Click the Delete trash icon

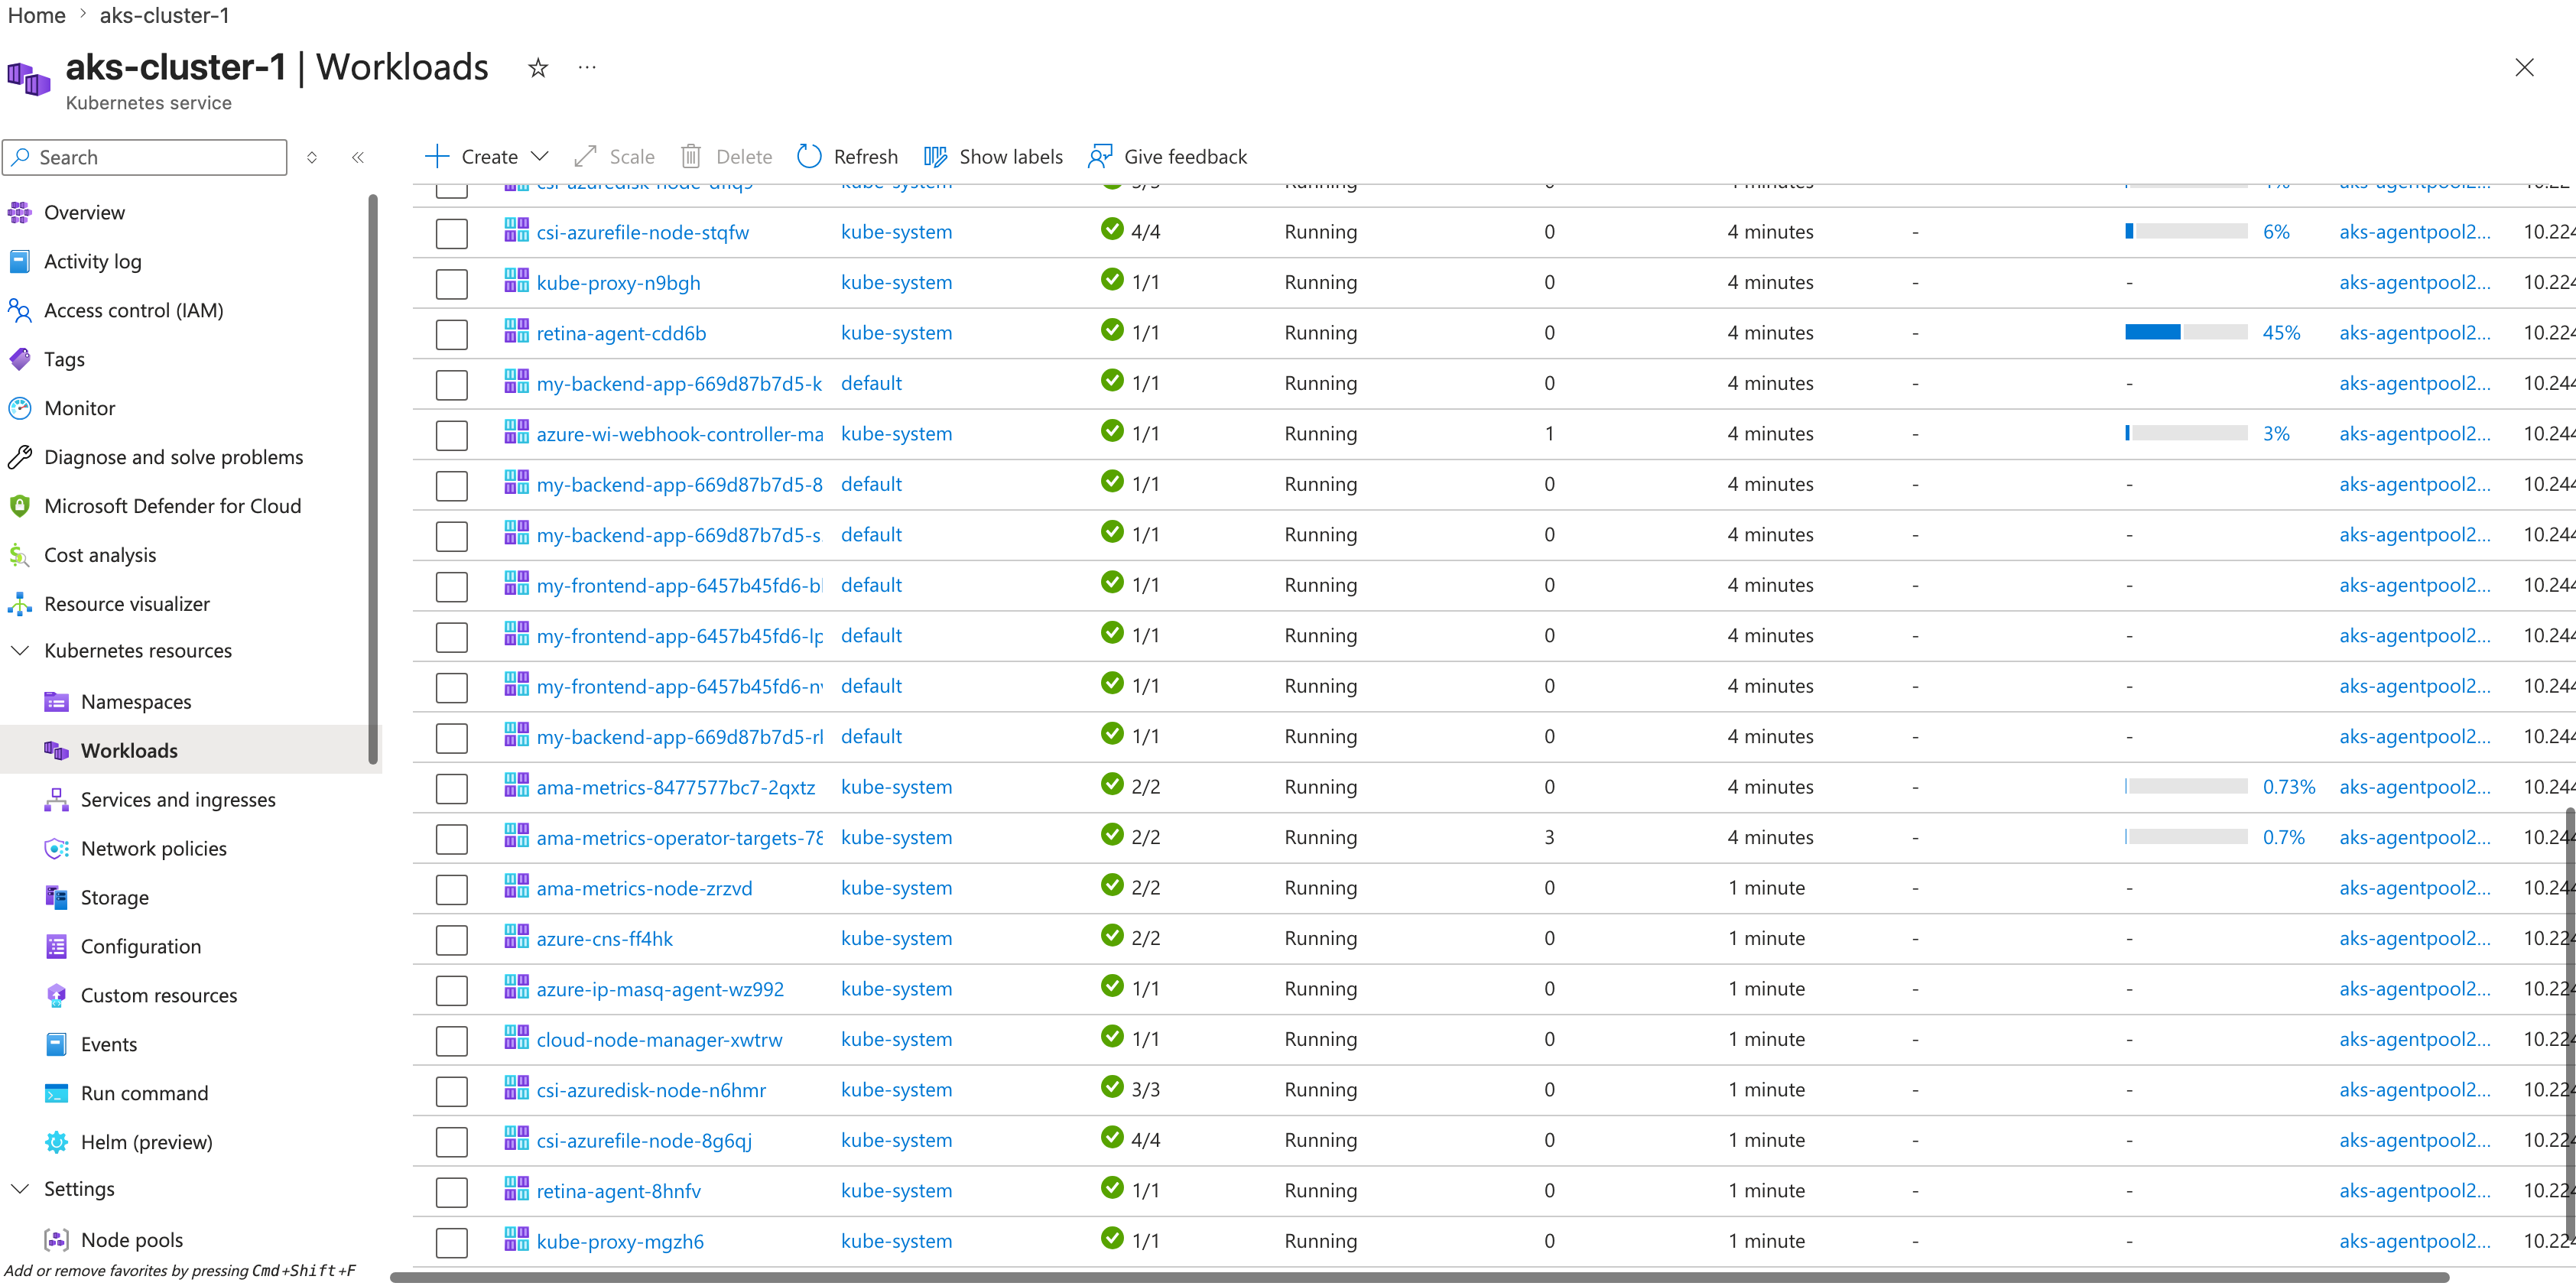[x=690, y=157]
